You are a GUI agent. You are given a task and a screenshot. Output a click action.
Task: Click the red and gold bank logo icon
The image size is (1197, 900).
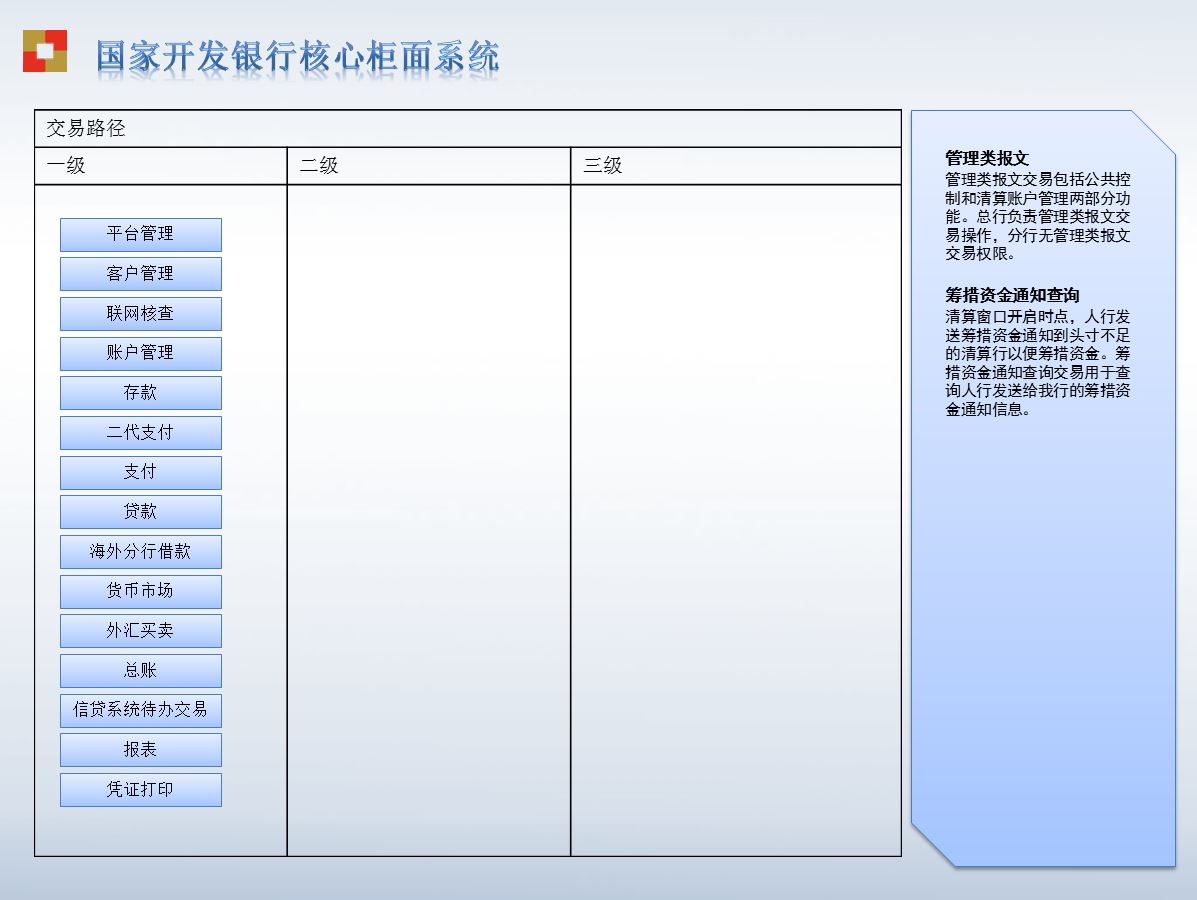[45, 51]
